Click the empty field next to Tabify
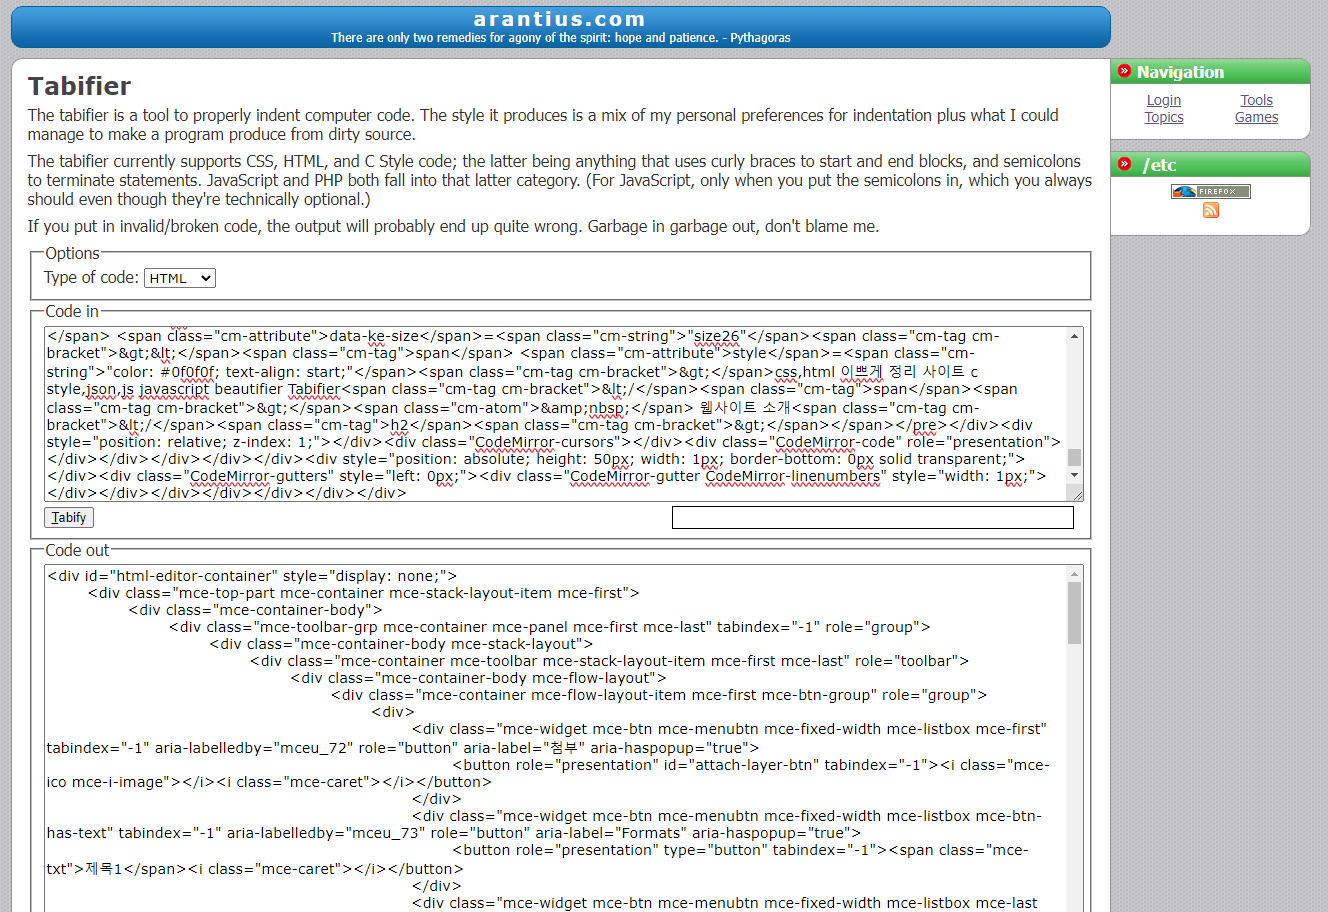 [x=873, y=517]
